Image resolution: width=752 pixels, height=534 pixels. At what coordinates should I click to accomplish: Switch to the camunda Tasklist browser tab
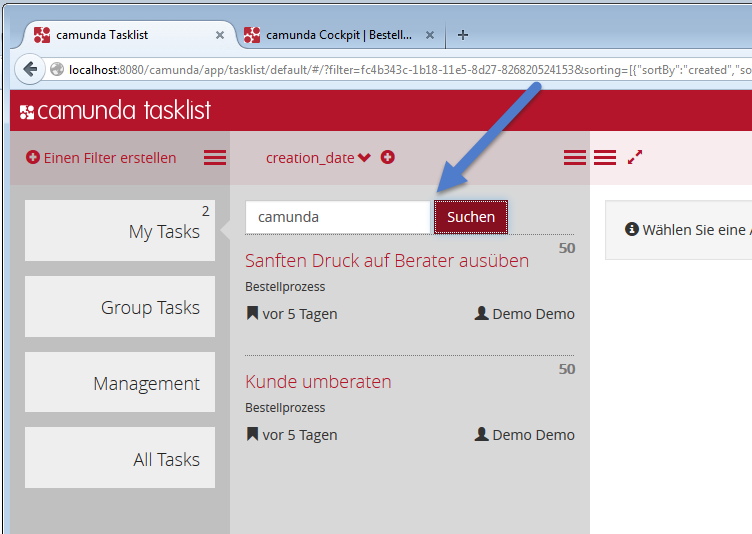[x=125, y=35]
